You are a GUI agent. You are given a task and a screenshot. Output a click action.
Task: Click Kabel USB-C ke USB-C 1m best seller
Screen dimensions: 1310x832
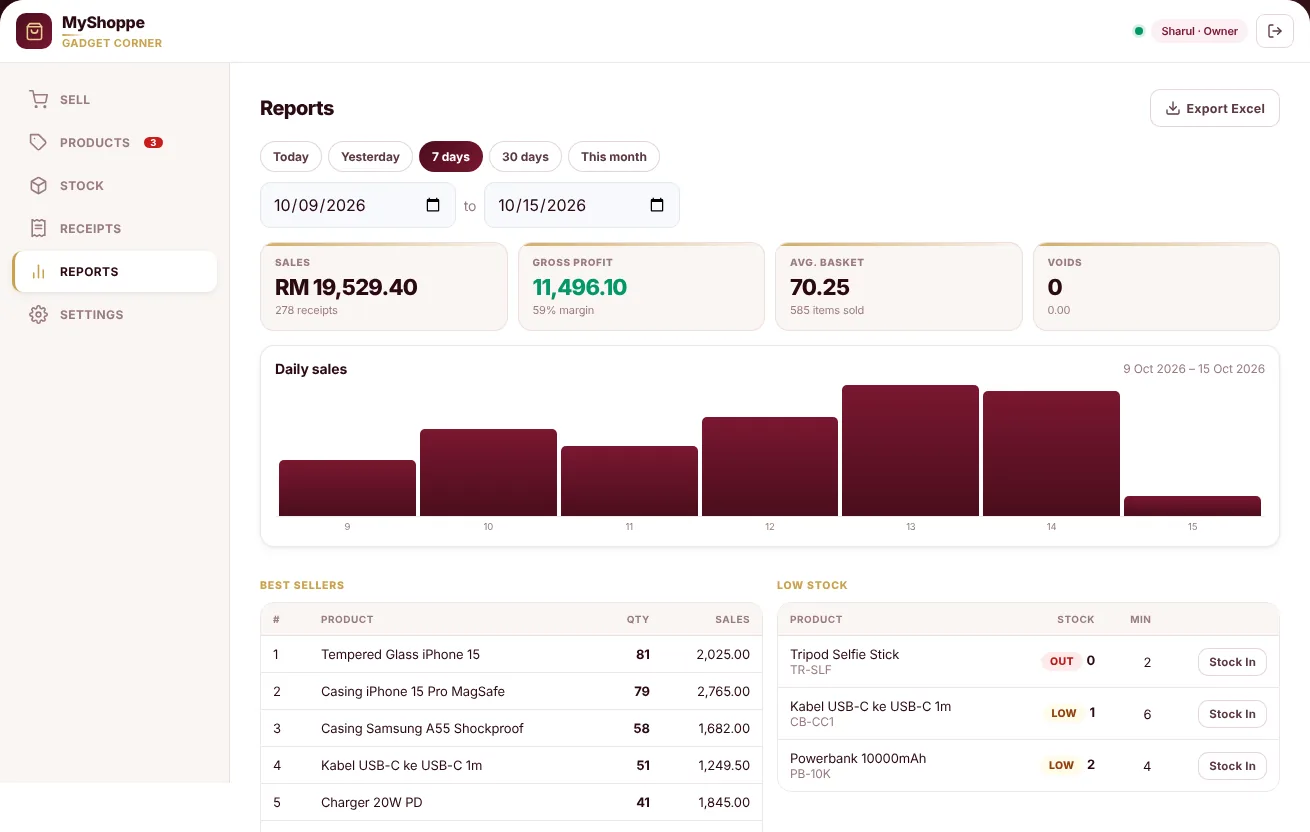pos(511,766)
